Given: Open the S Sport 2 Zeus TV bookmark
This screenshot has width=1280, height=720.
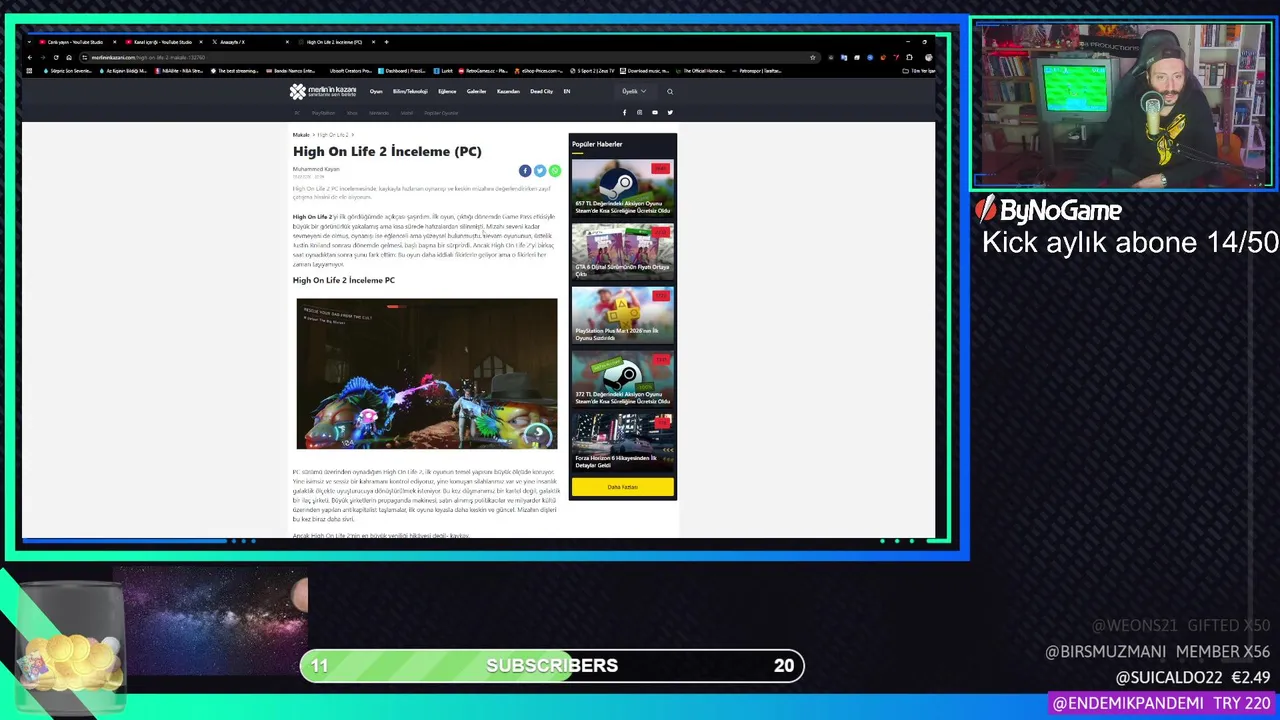Looking at the screenshot, I should 591,71.
